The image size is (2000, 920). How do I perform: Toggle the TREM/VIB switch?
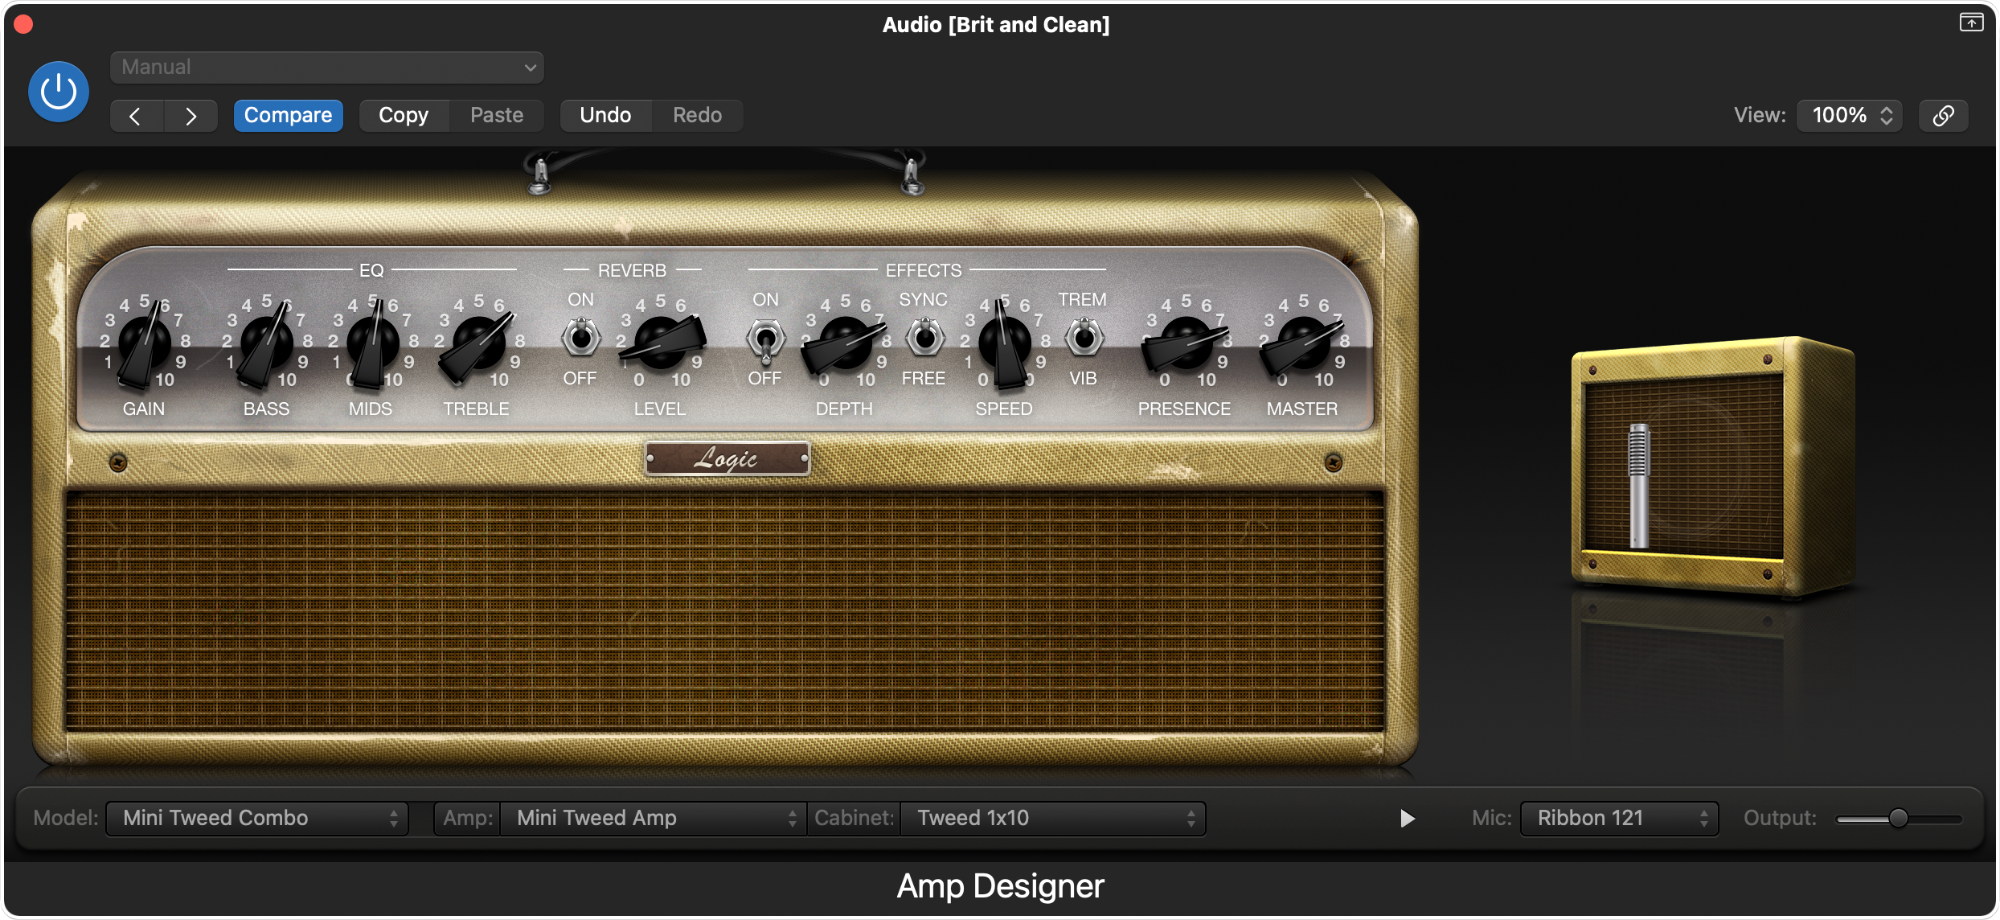[1083, 337]
